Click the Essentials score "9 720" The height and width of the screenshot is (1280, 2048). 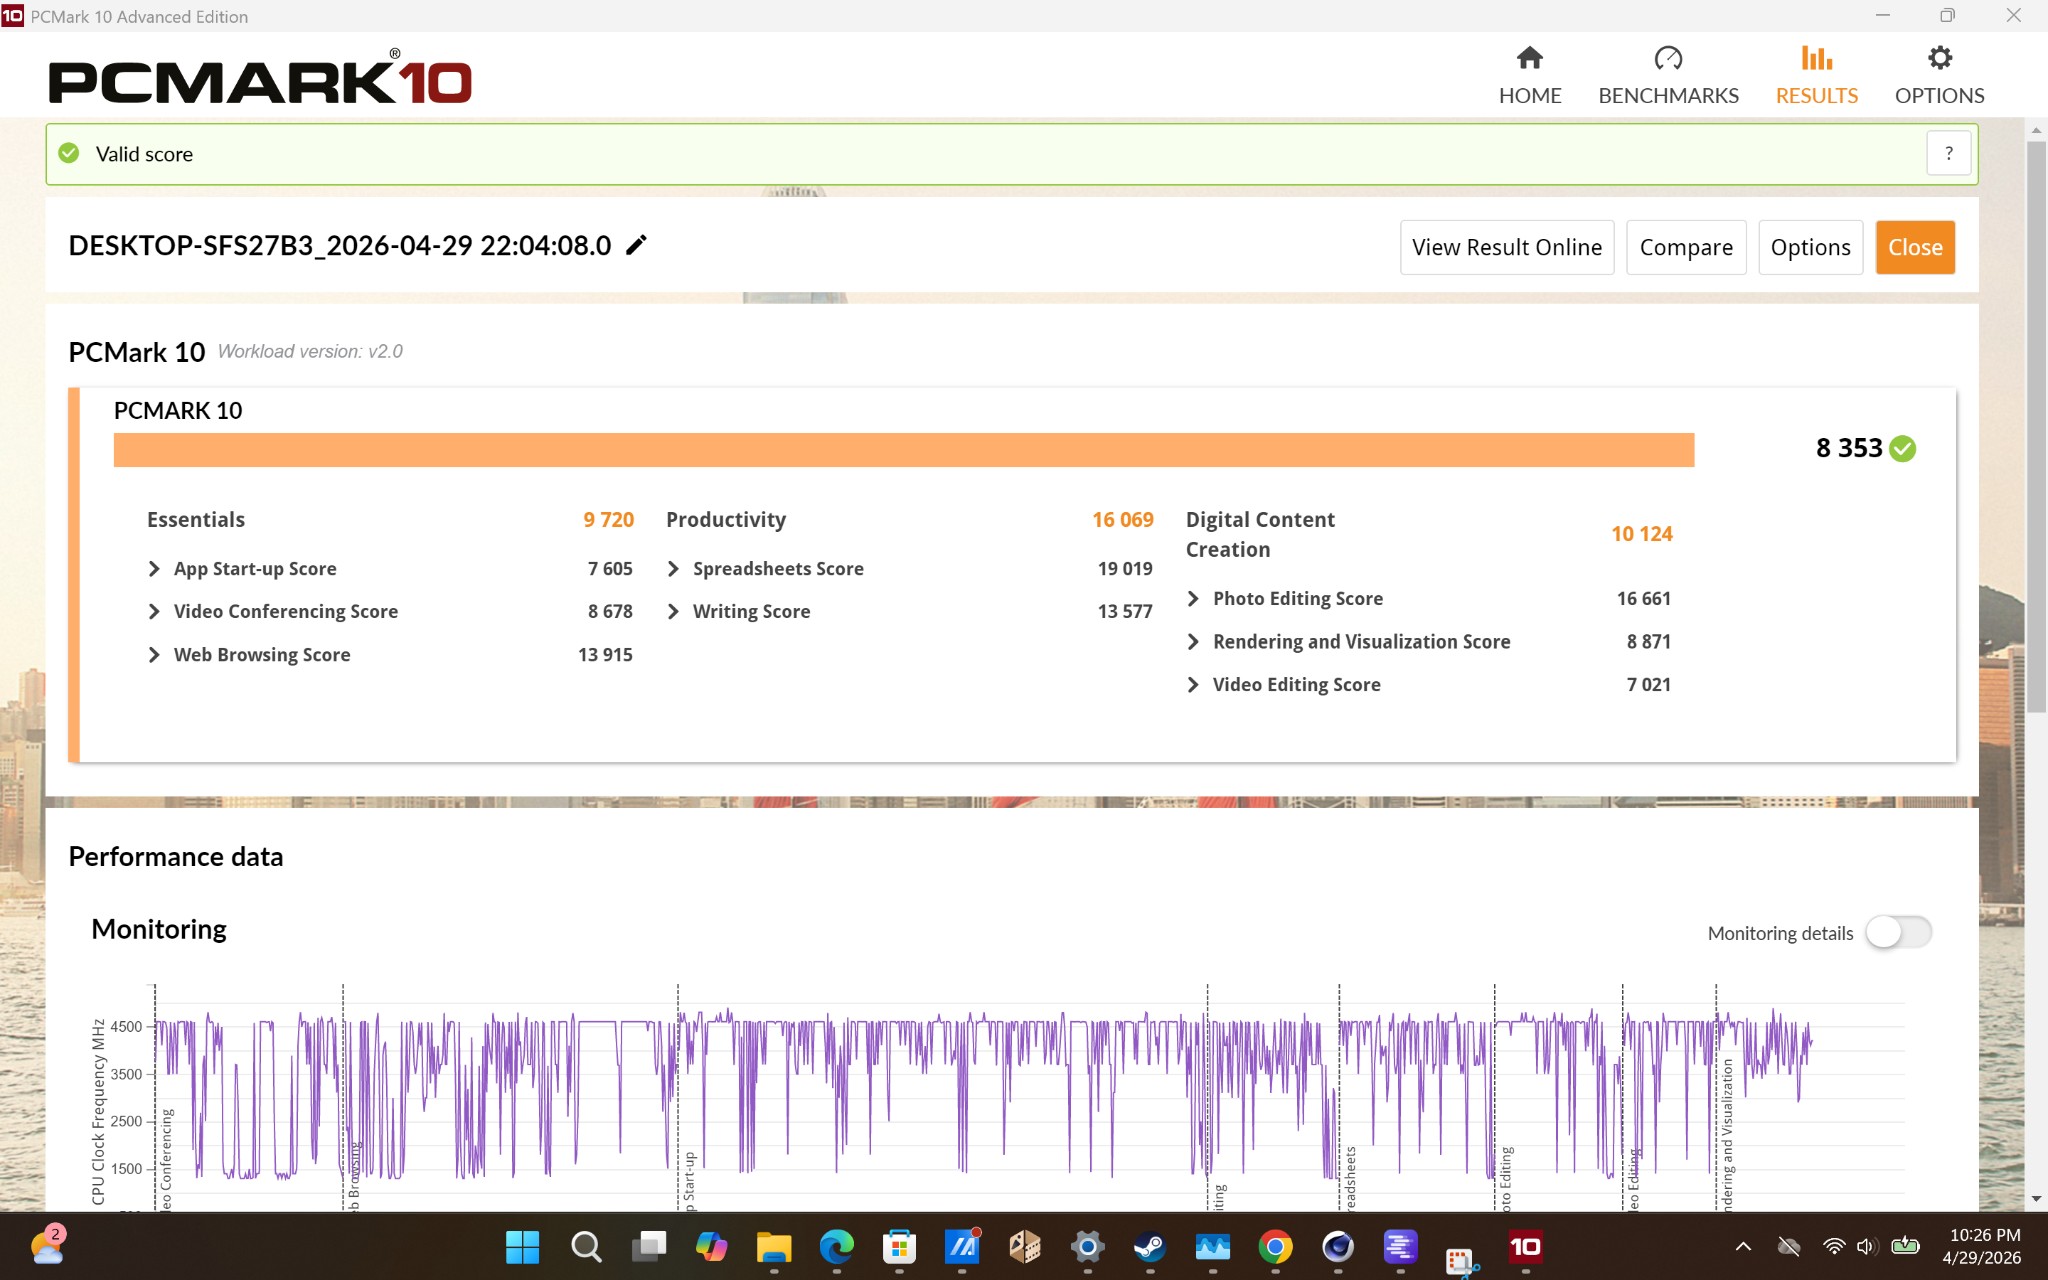(608, 520)
